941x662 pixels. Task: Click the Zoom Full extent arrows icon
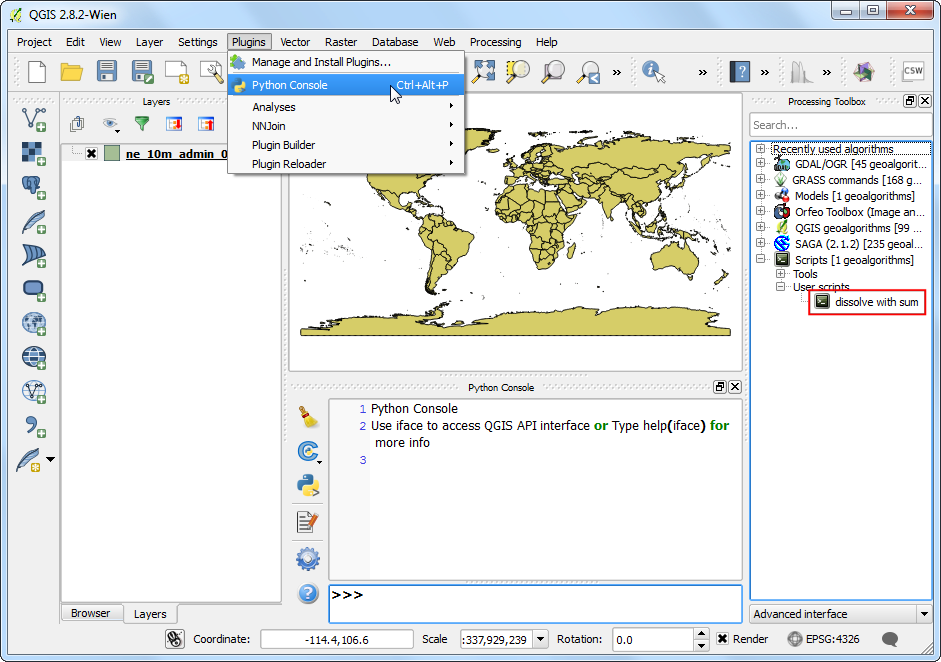pos(483,71)
